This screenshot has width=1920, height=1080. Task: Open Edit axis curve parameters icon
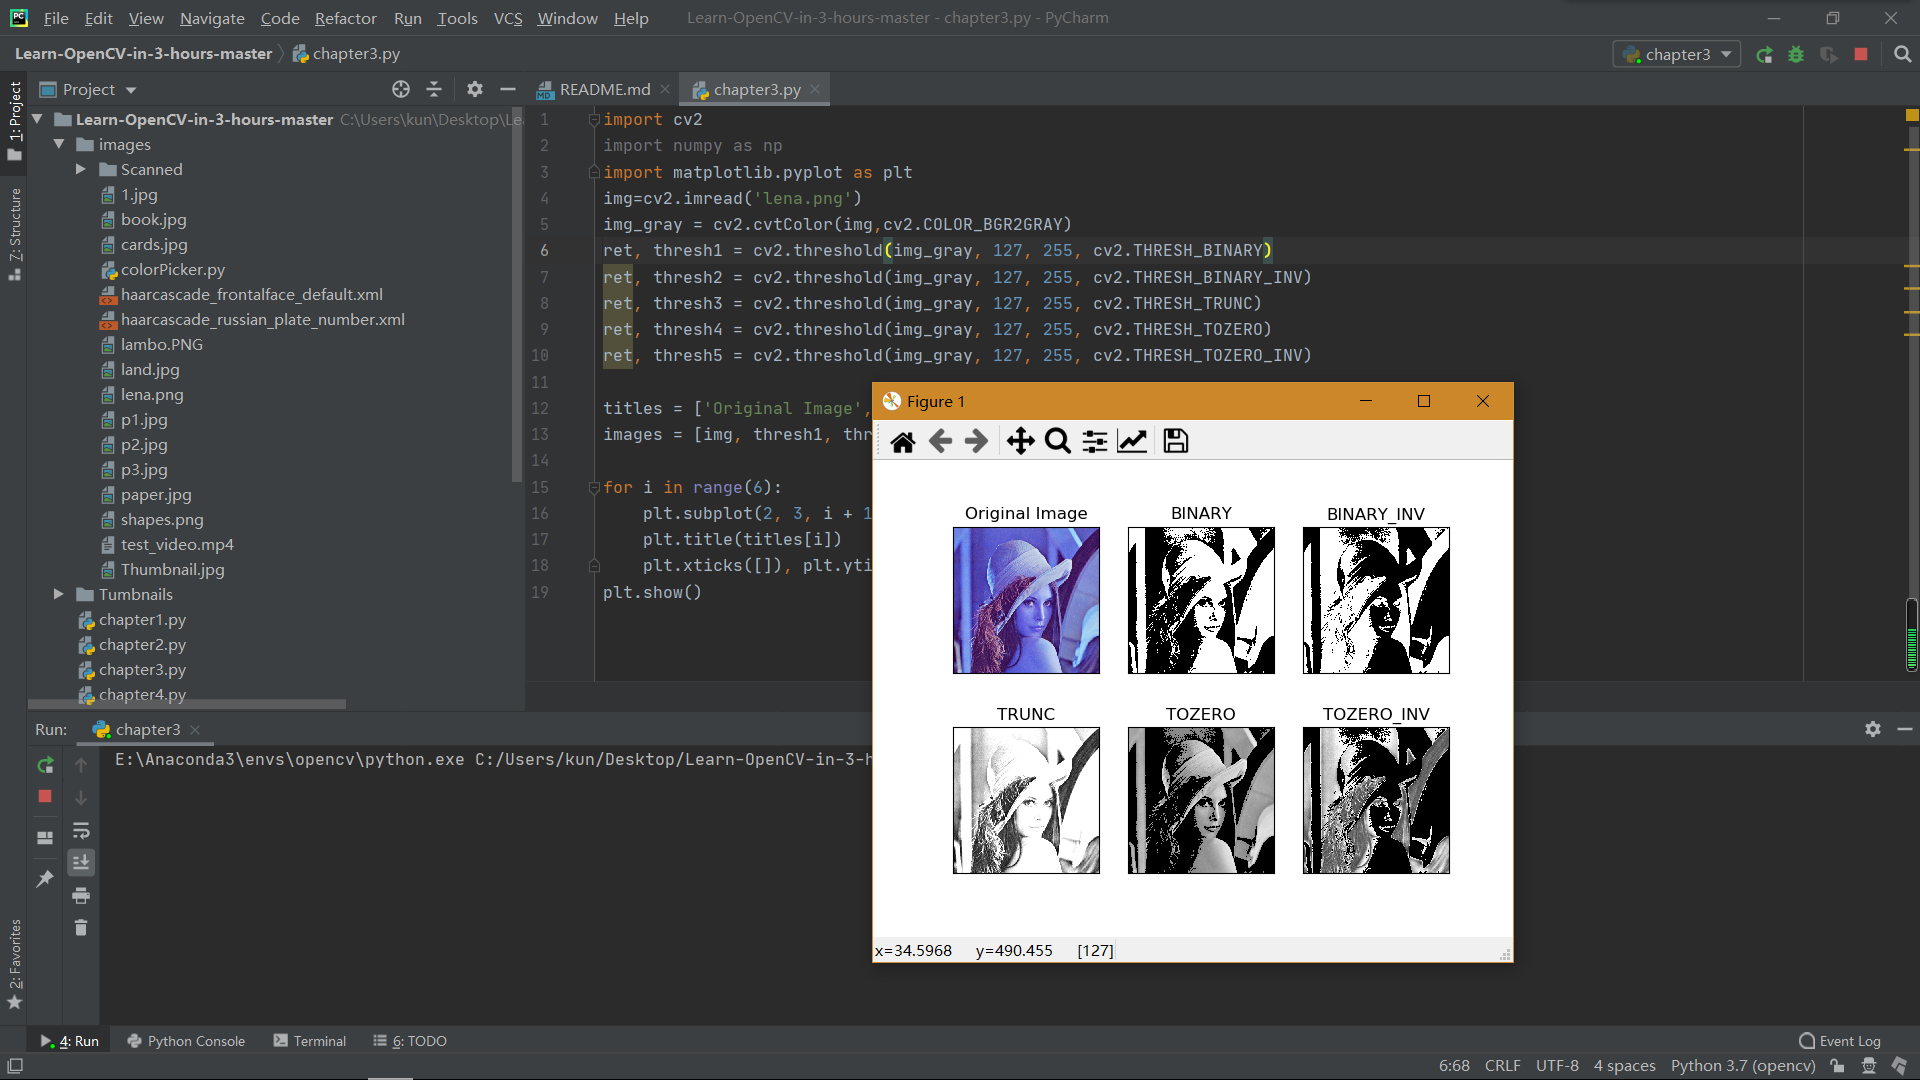[x=1132, y=441]
